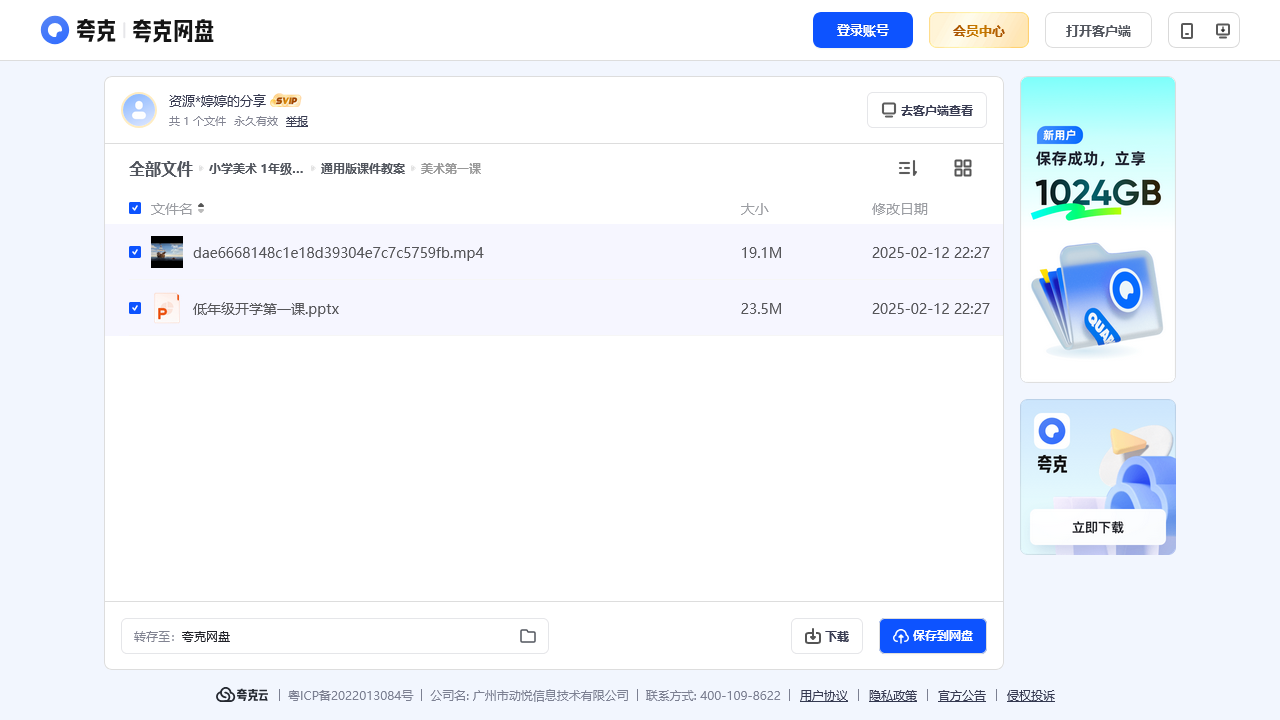1280x720 pixels.
Task: Click the desktop download client icon
Action: [1222, 31]
